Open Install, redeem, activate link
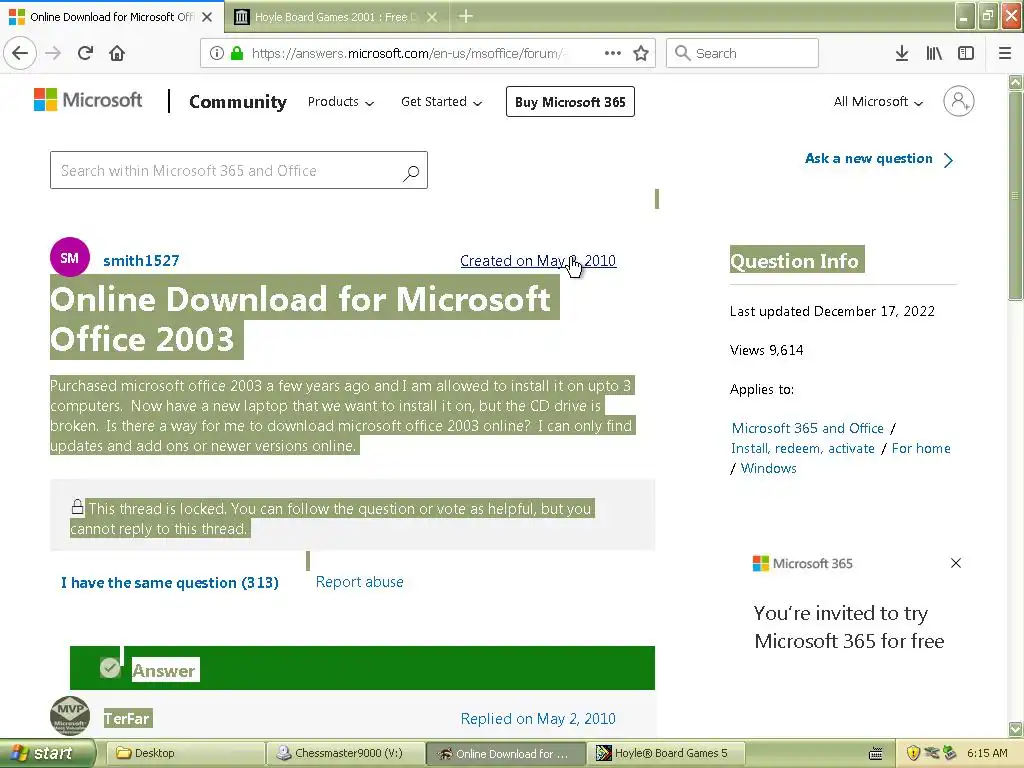Viewport: 1024px width, 768px height. [803, 449]
